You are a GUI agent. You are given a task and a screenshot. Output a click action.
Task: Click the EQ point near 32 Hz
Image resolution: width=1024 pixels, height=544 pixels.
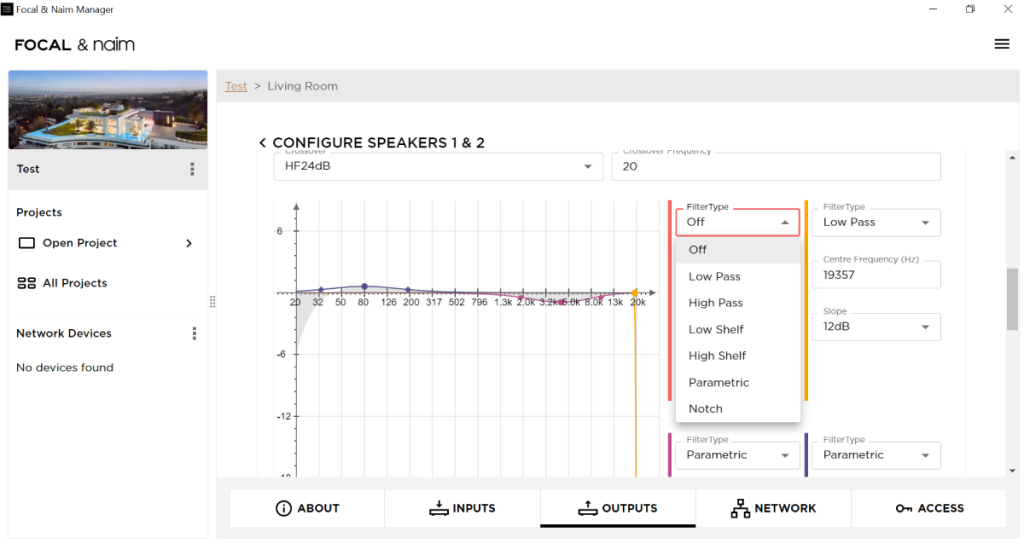click(x=321, y=289)
